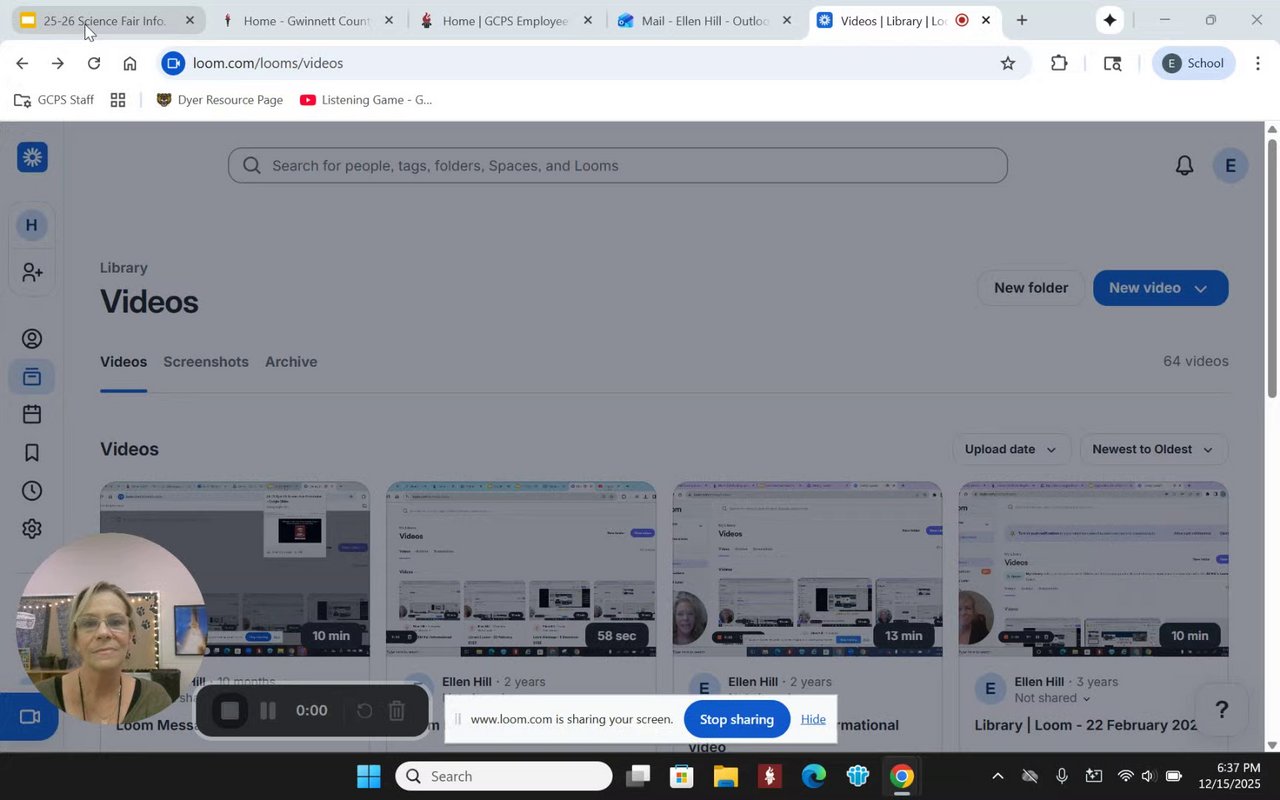Switch to Home - Gwinnett County browser tab
The height and width of the screenshot is (800, 1280).
coord(308,20)
